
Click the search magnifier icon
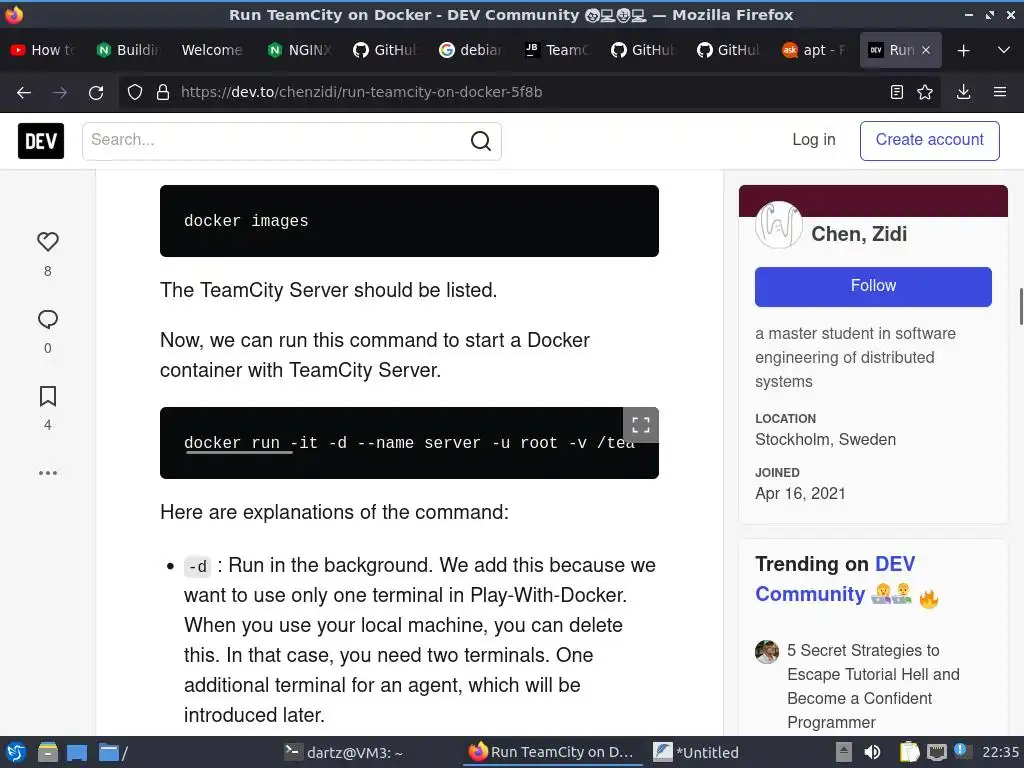481,140
